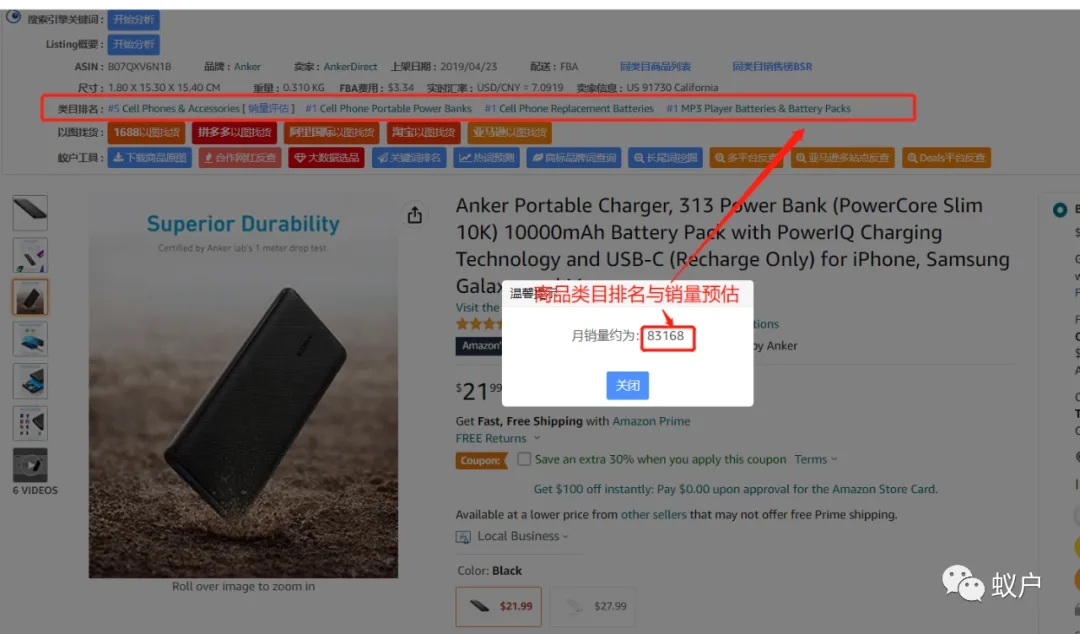Open the 热词预测 chart tool
The image size is (1080, 634).
(x=486, y=158)
